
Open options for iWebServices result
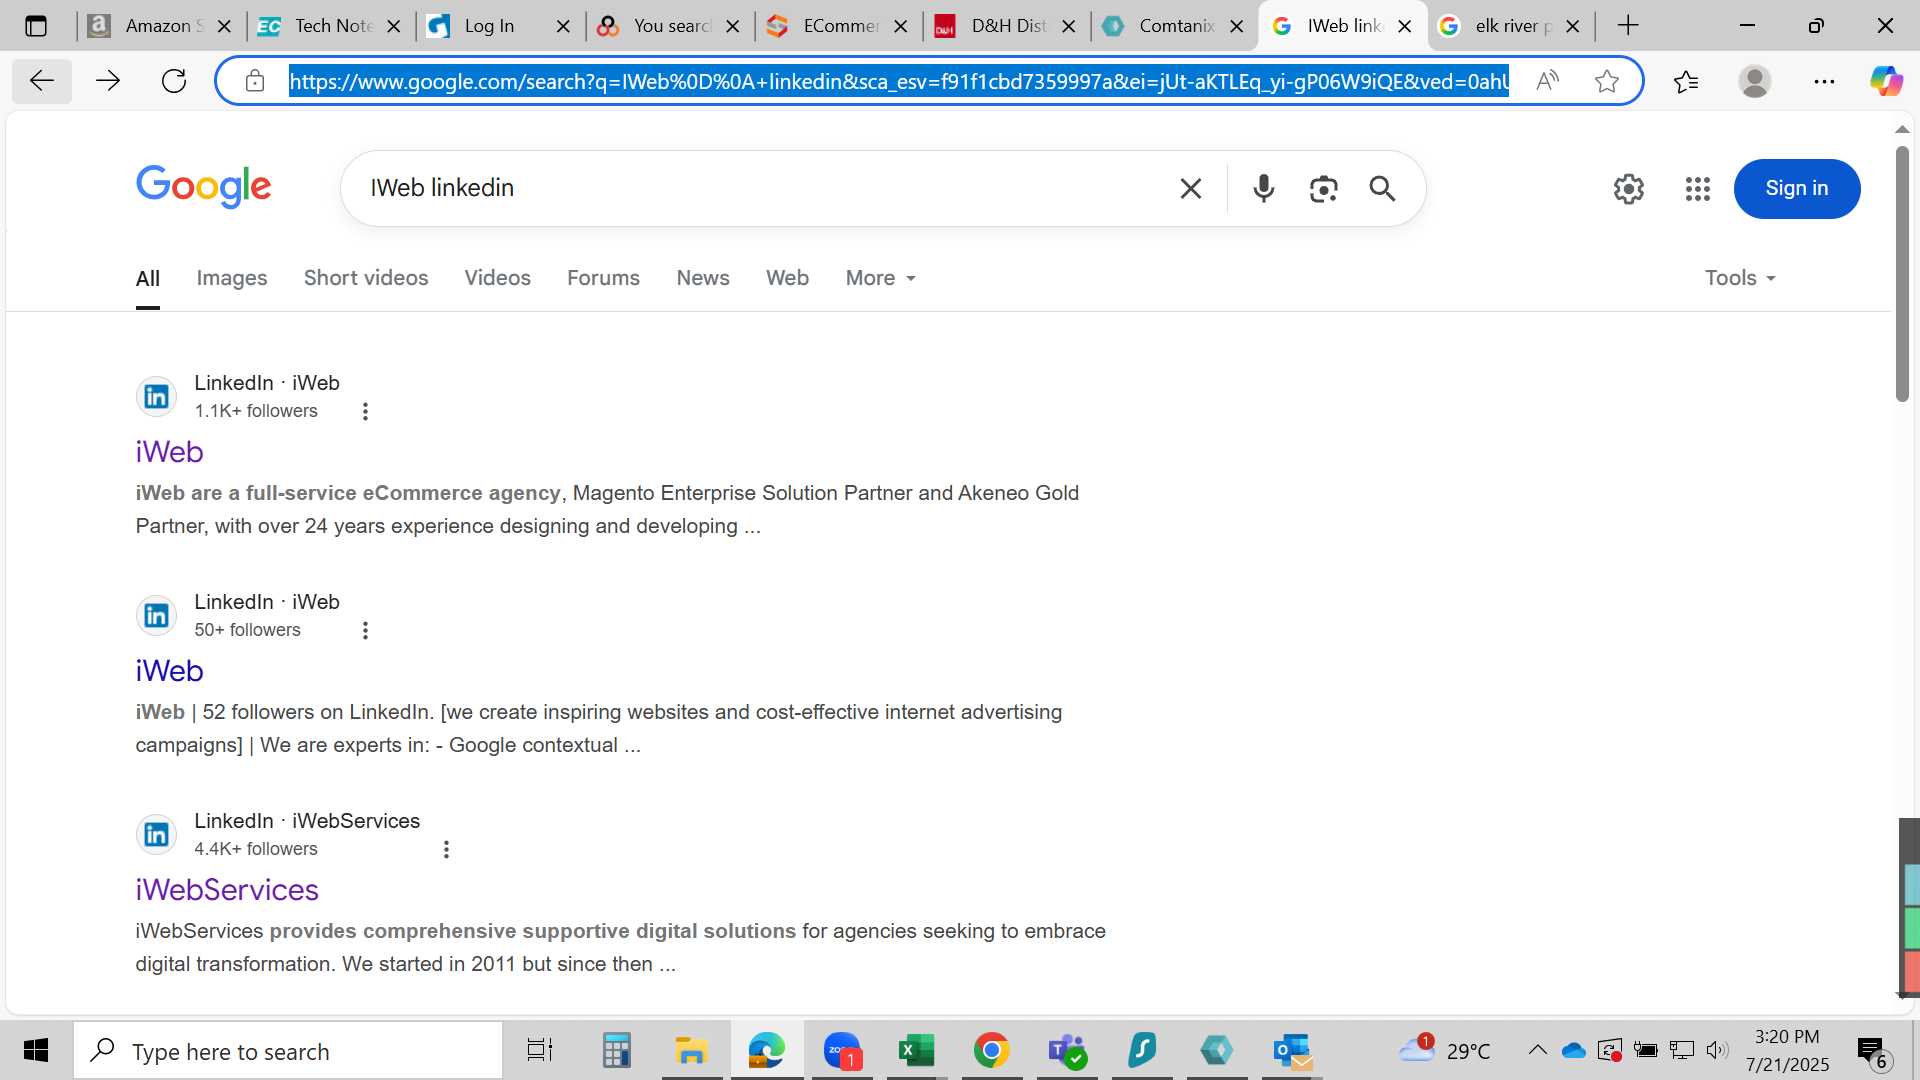[x=446, y=849]
